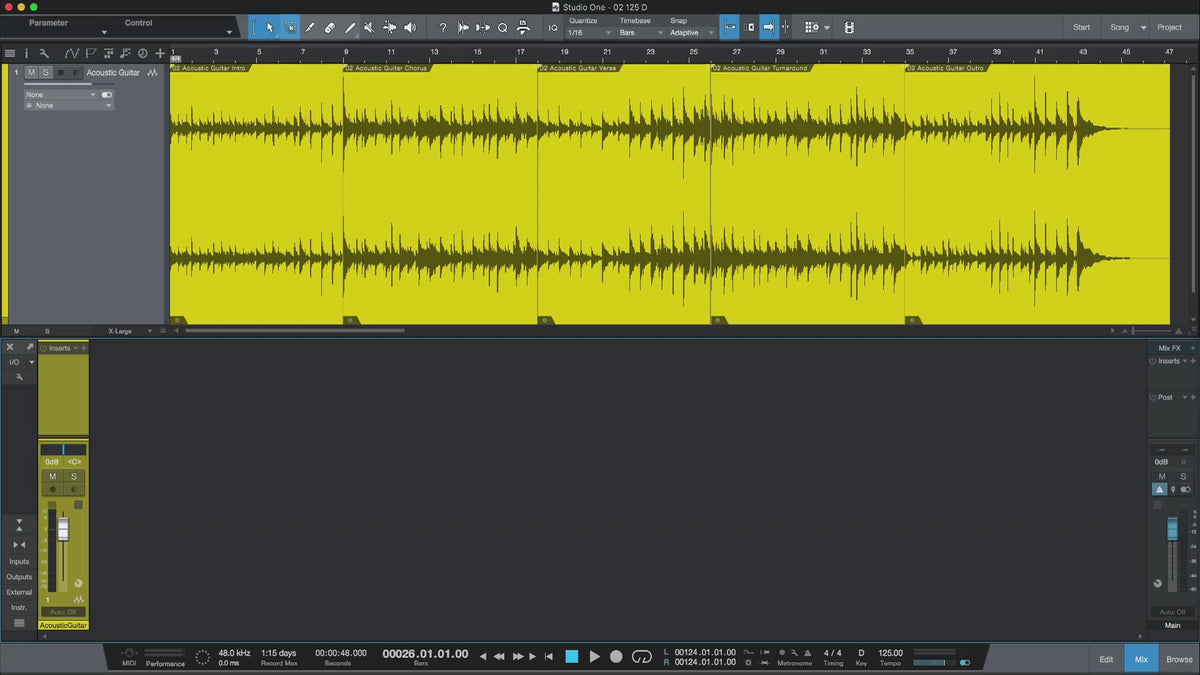Choose the Eraser tool
1200x675 pixels.
coord(329,28)
